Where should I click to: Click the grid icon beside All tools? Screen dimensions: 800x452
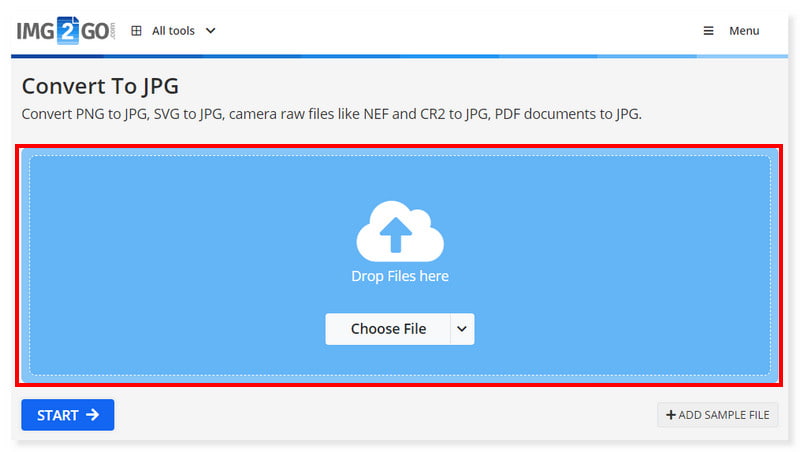[x=136, y=31]
